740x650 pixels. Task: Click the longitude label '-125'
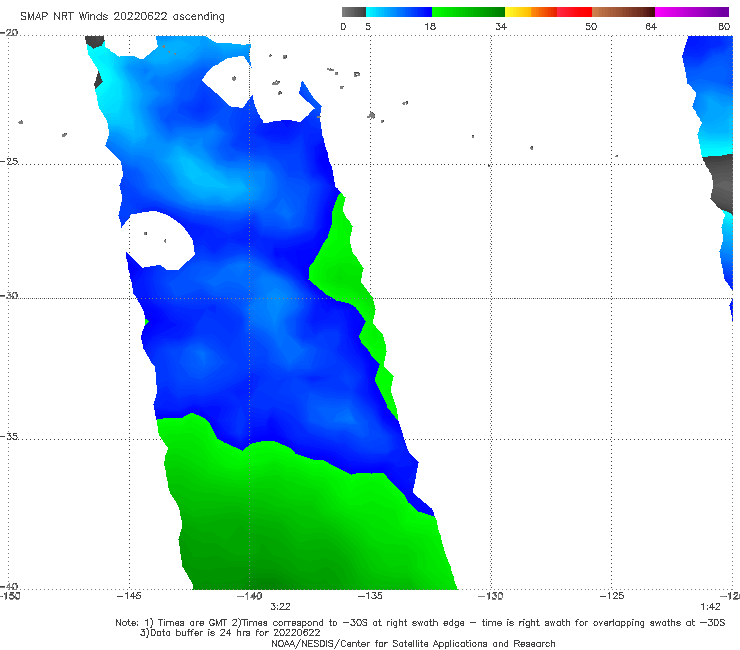(612, 596)
